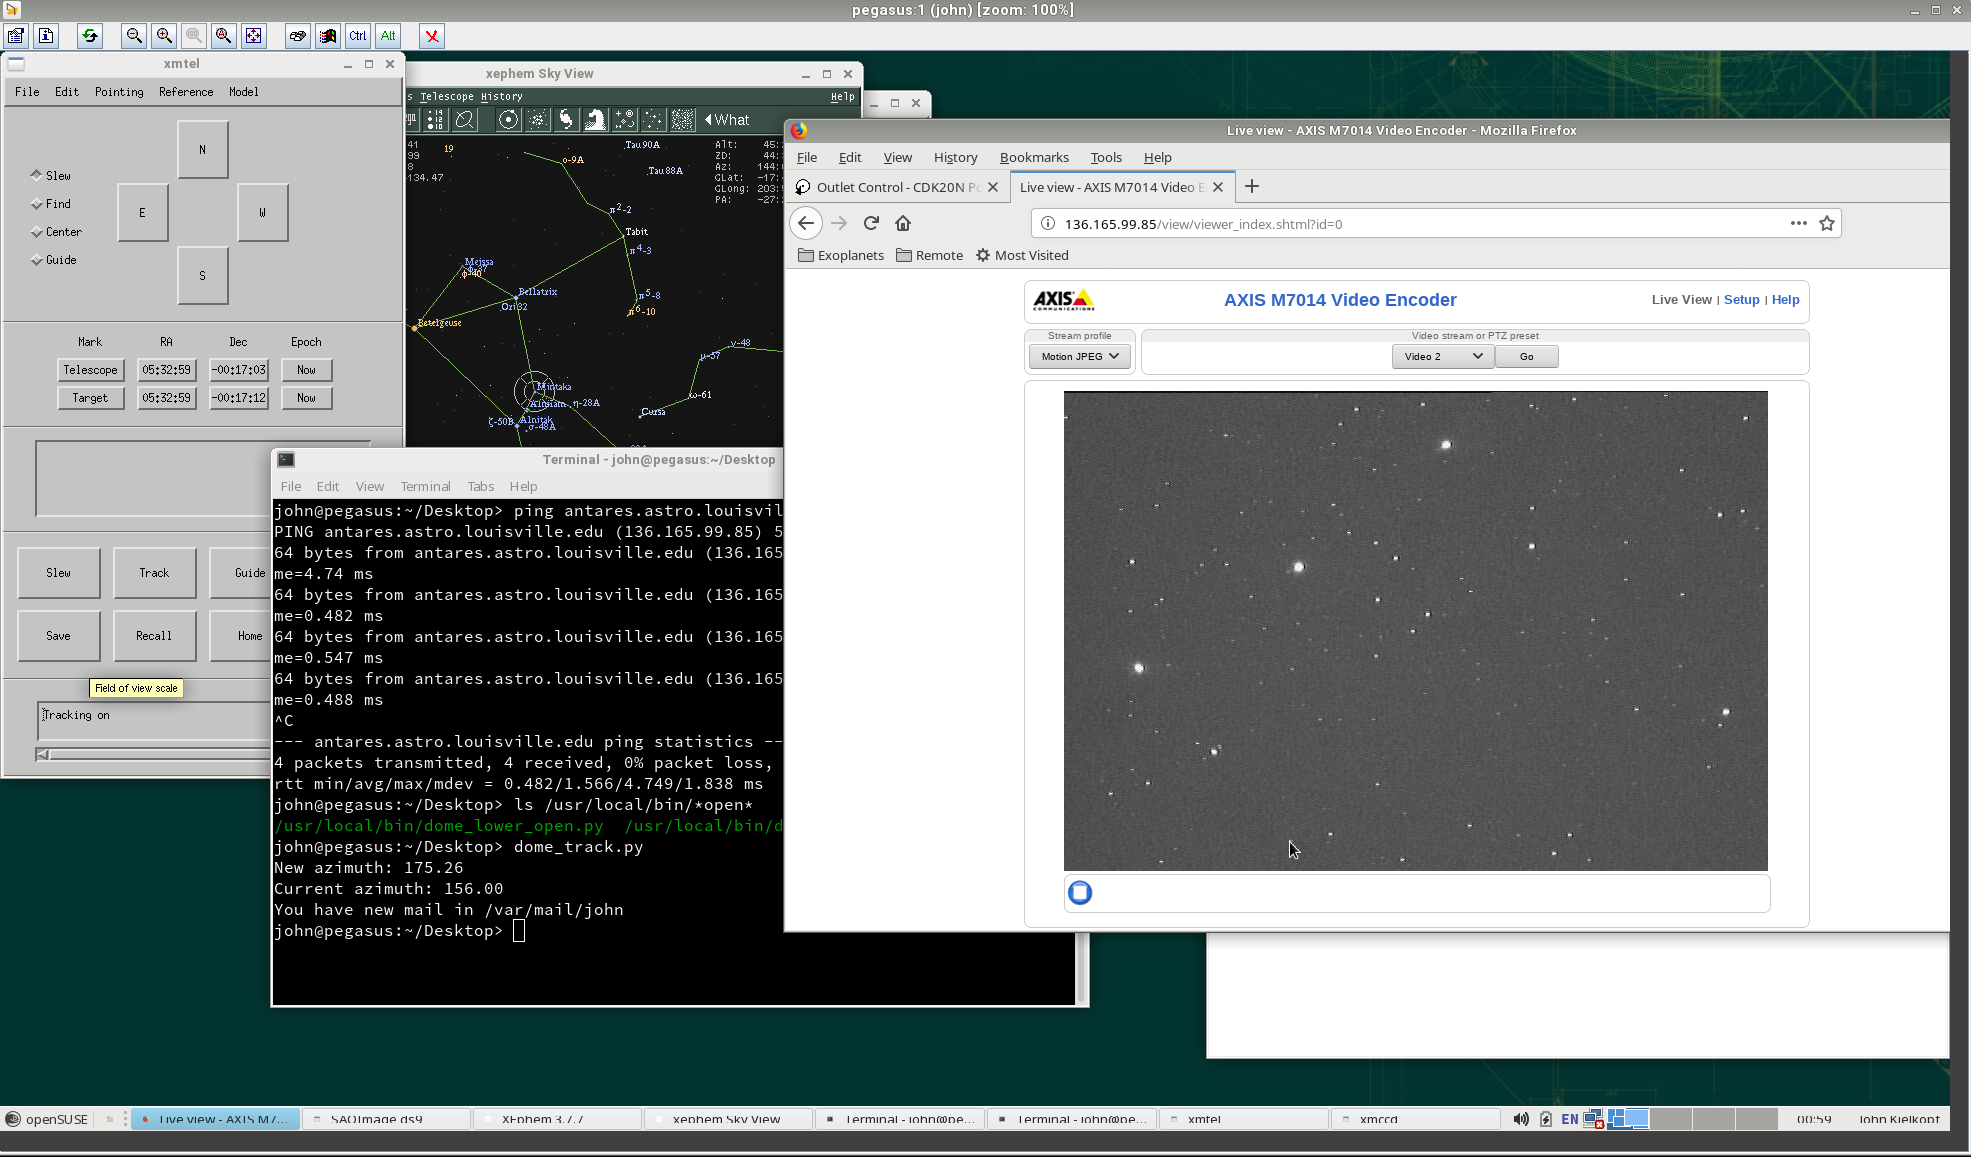Toggle the orbit ellipse icon in Sky View
The image size is (1971, 1157).
pyautogui.click(x=464, y=120)
